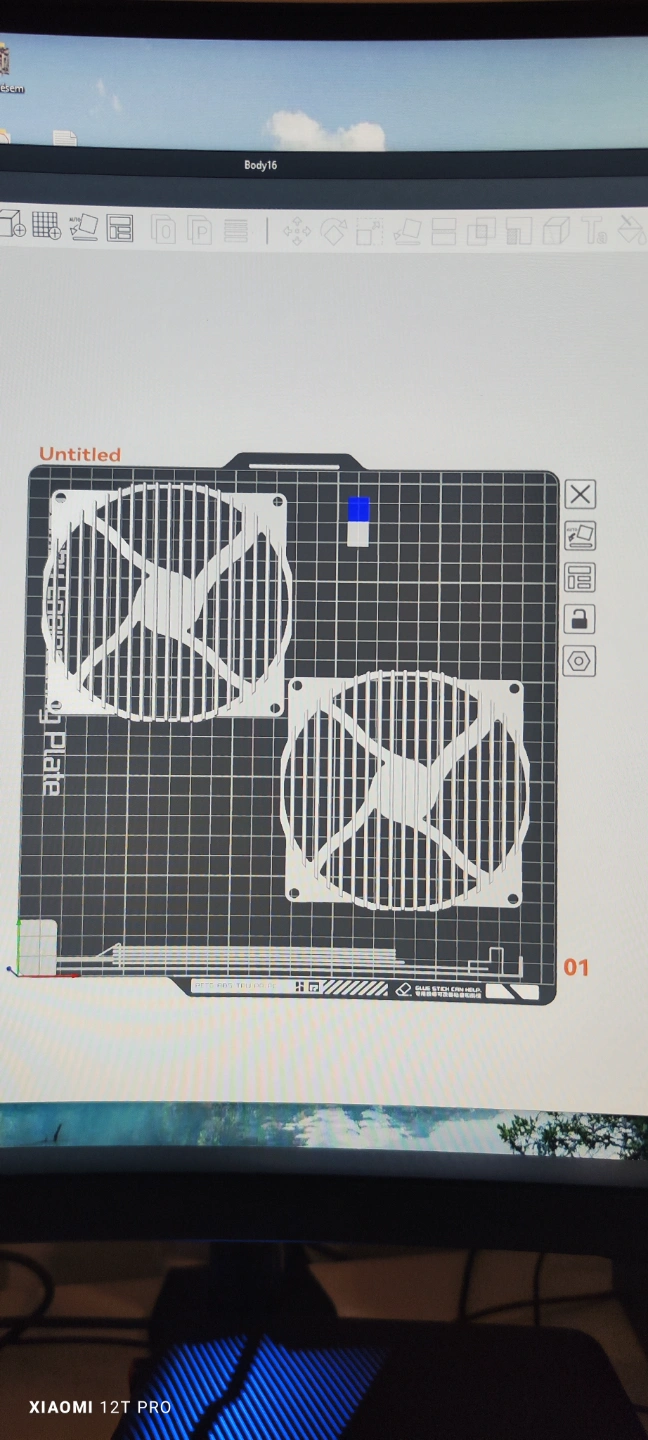Open the Text shape tool

click(595, 231)
